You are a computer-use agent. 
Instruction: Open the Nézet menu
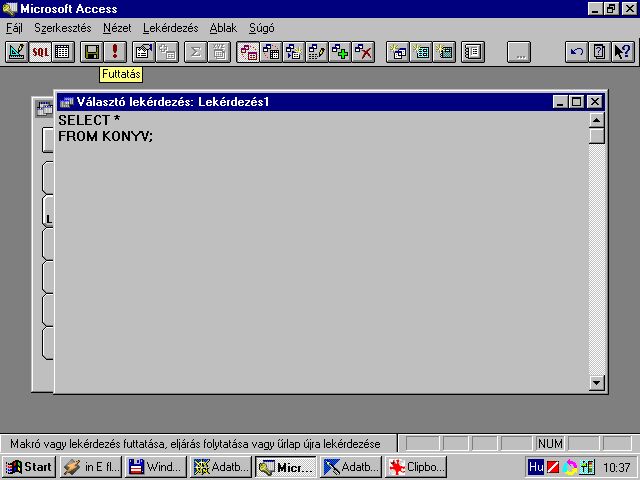click(117, 28)
